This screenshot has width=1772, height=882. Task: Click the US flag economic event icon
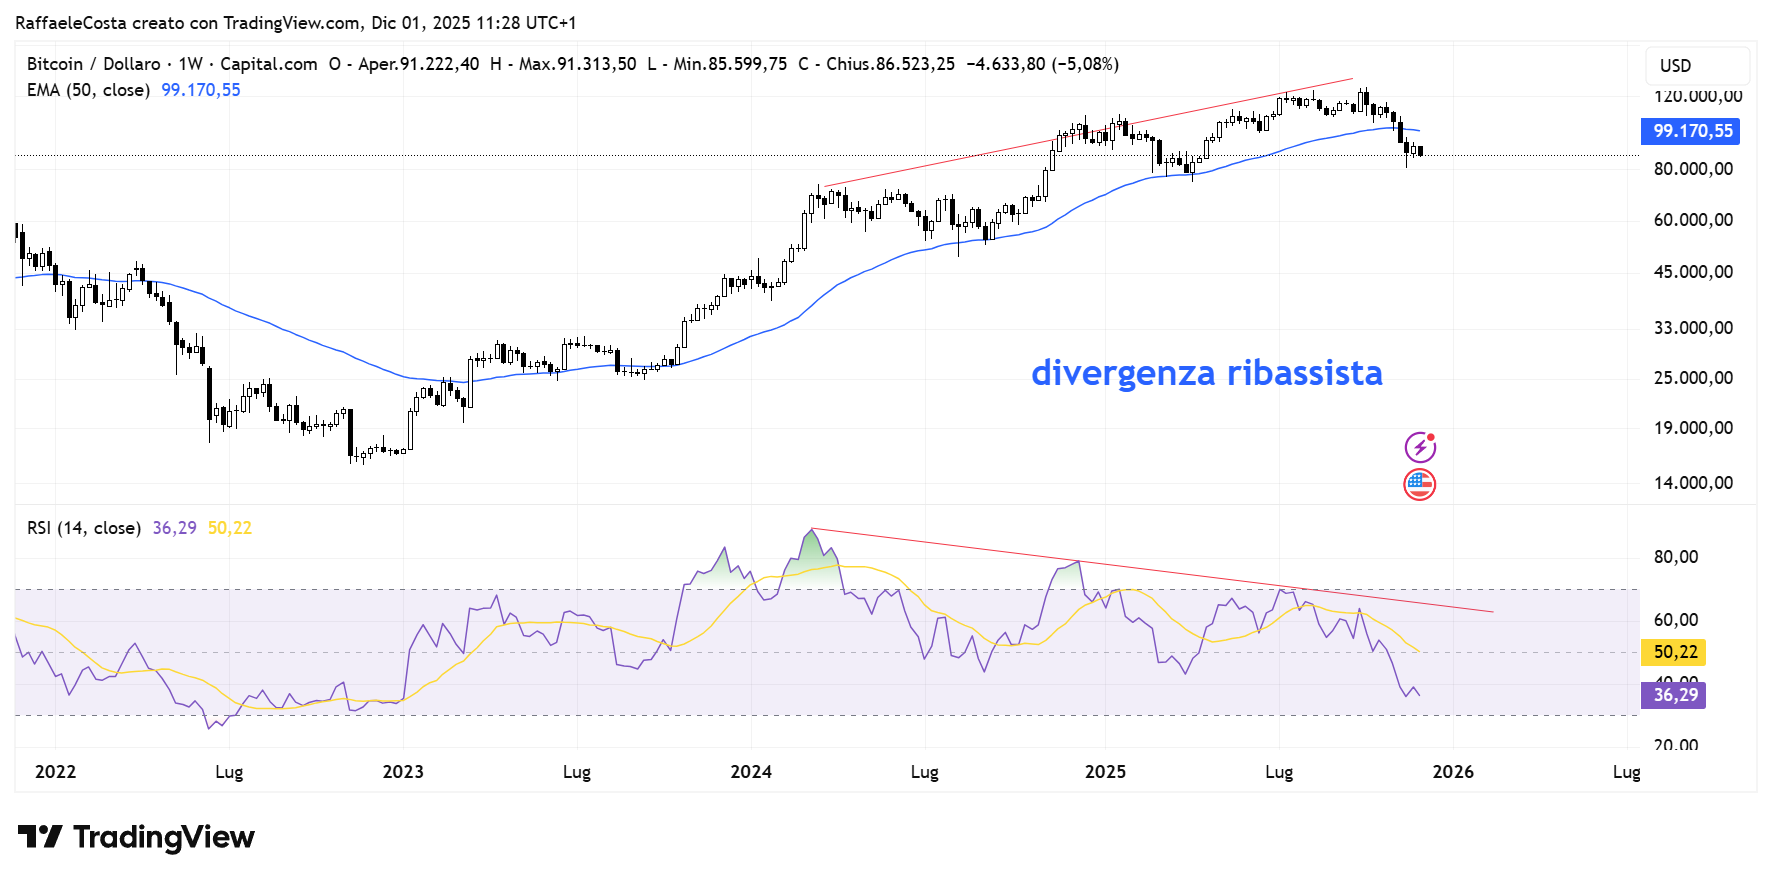click(x=1419, y=485)
